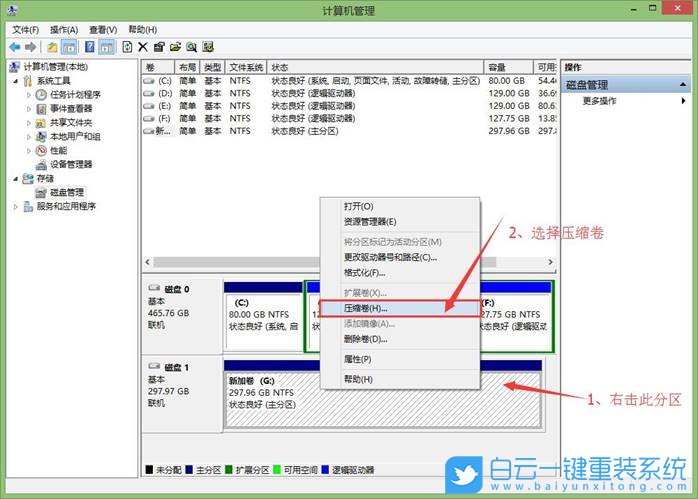Viewport: 698px width, 499px height.
Task: Select 磁盘管理 in the tree
Action: [67, 192]
